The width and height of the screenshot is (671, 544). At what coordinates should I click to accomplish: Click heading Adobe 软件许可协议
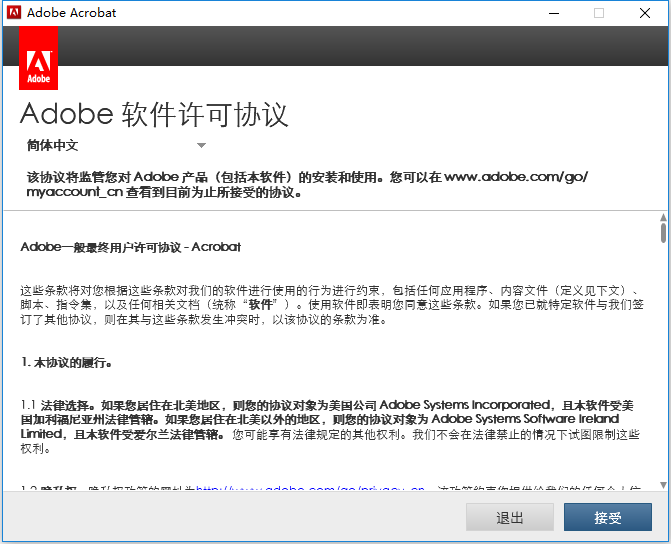[x=154, y=114]
